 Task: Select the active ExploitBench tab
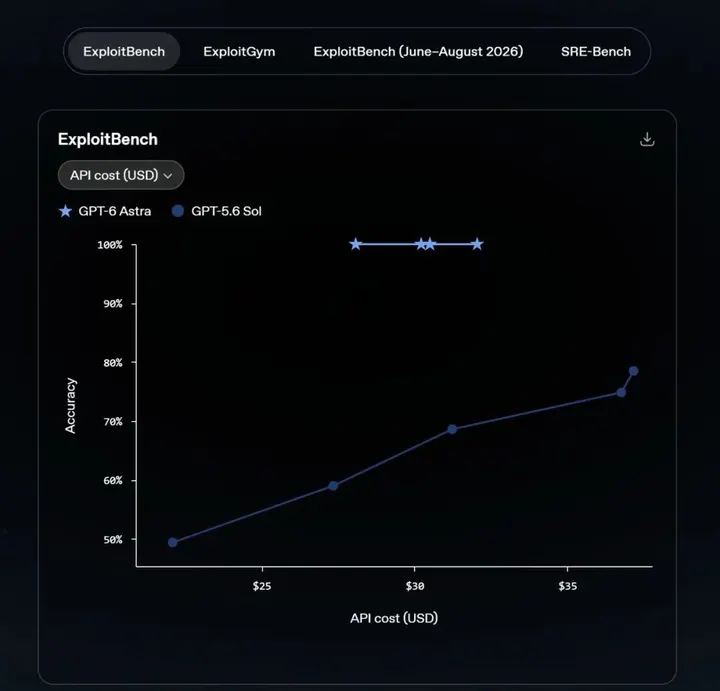tap(124, 51)
